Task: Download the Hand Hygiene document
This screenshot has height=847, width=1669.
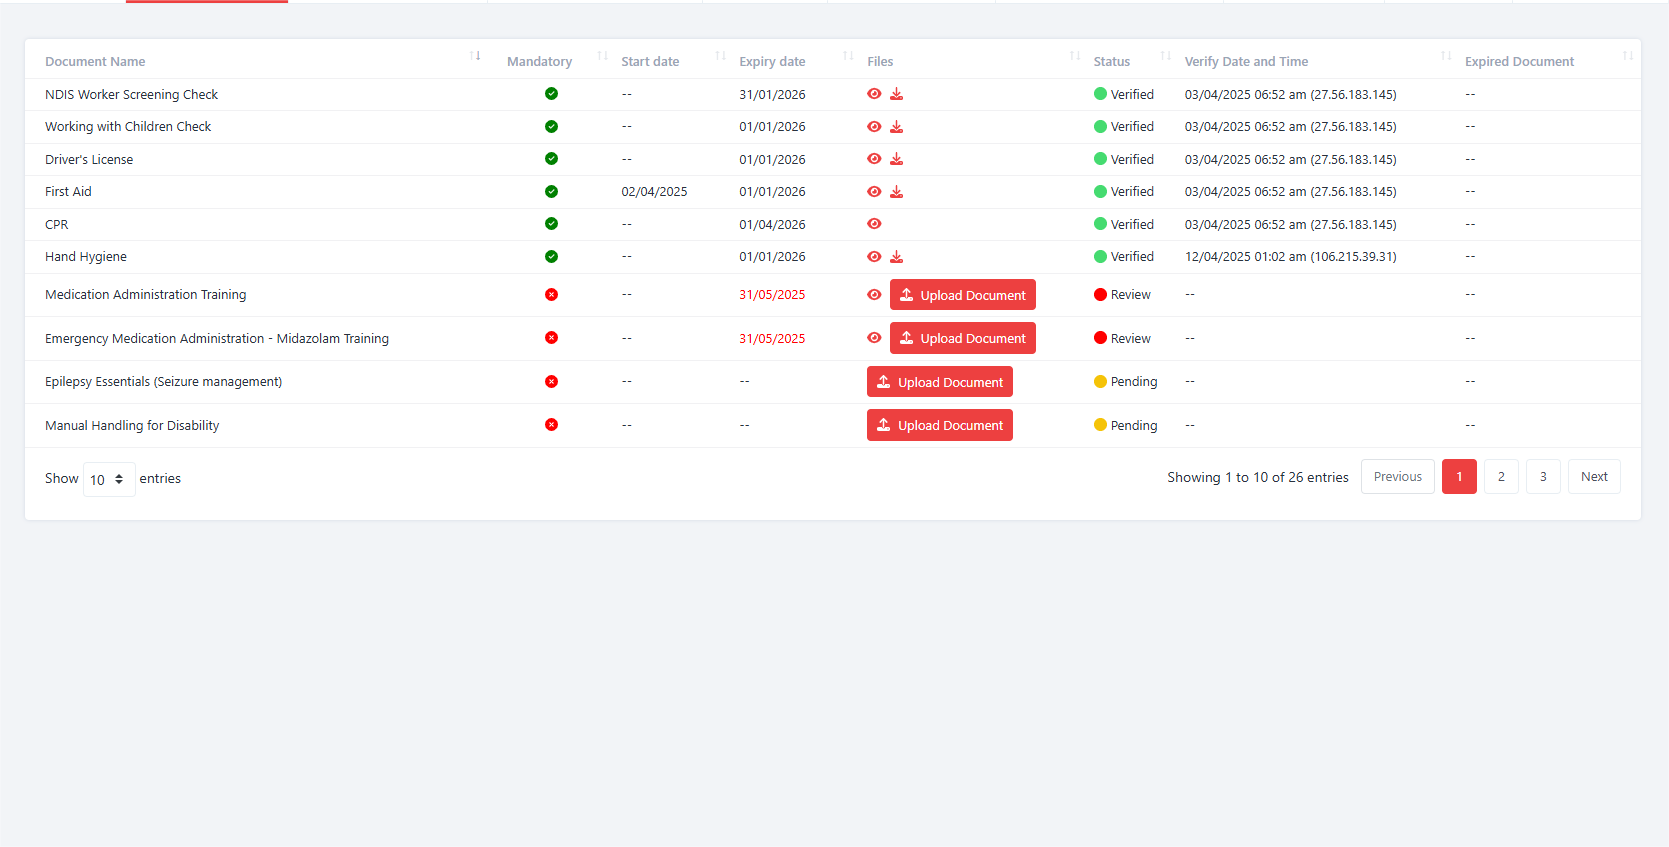Action: pos(897,257)
